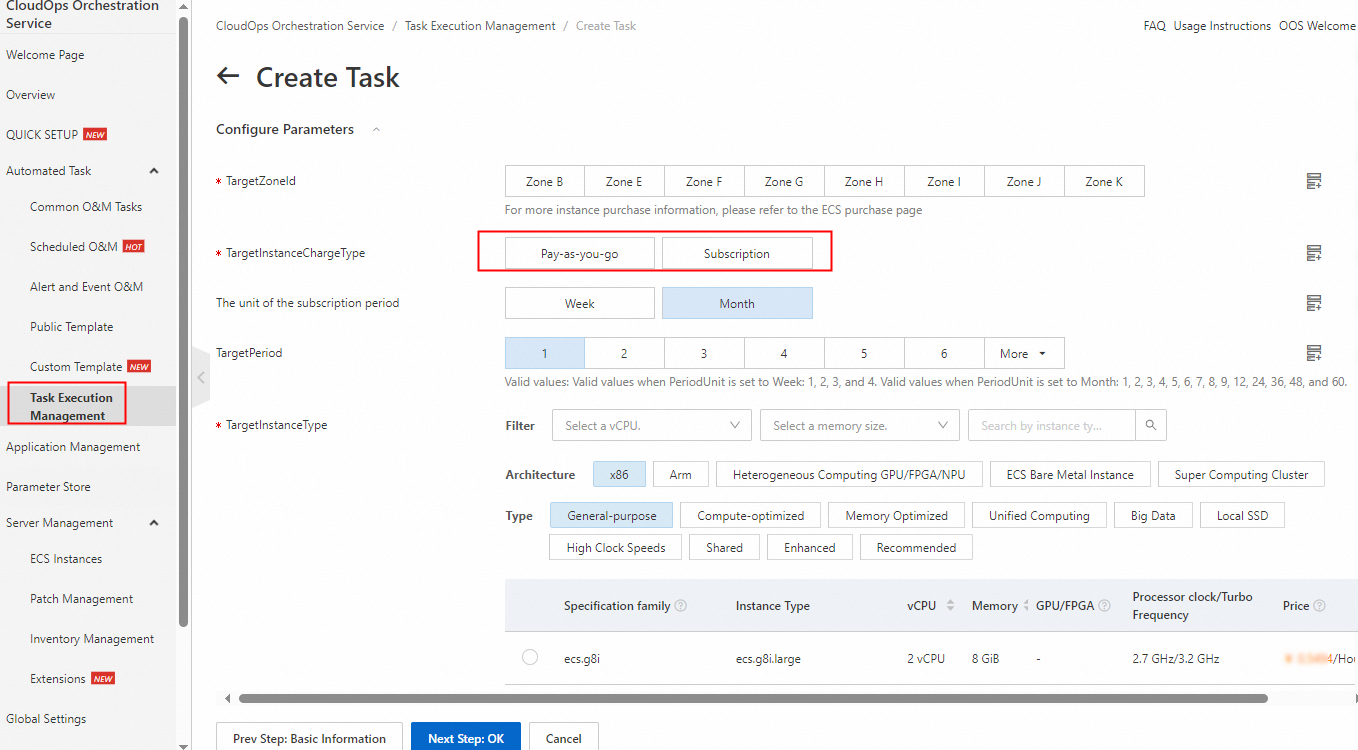Image resolution: width=1358 pixels, height=750 pixels.
Task: Click help icon next to Price column
Action: tap(1319, 606)
